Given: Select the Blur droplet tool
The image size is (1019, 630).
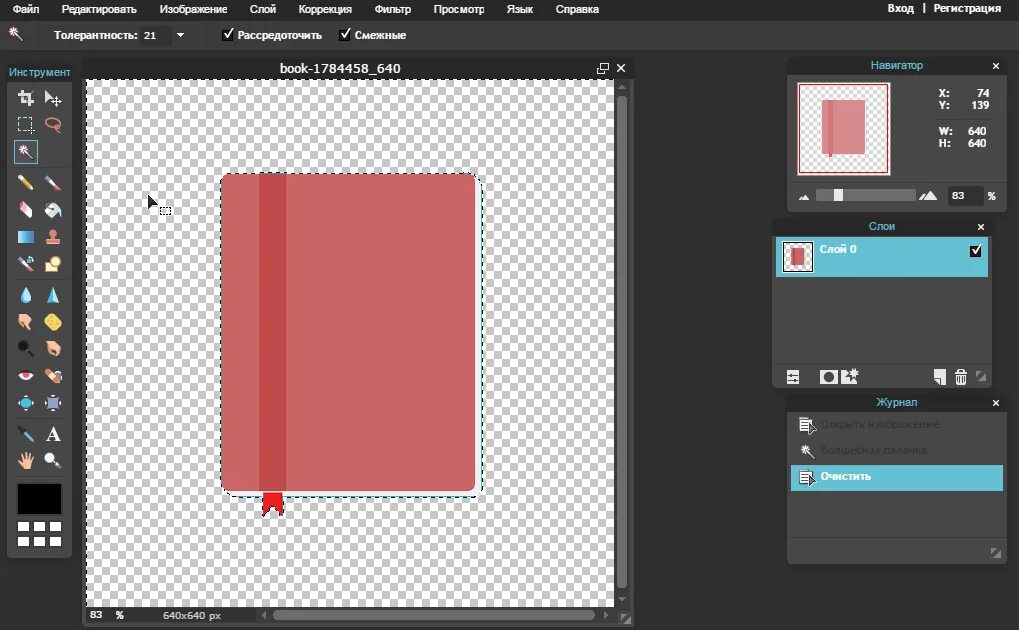Looking at the screenshot, I should 25,295.
